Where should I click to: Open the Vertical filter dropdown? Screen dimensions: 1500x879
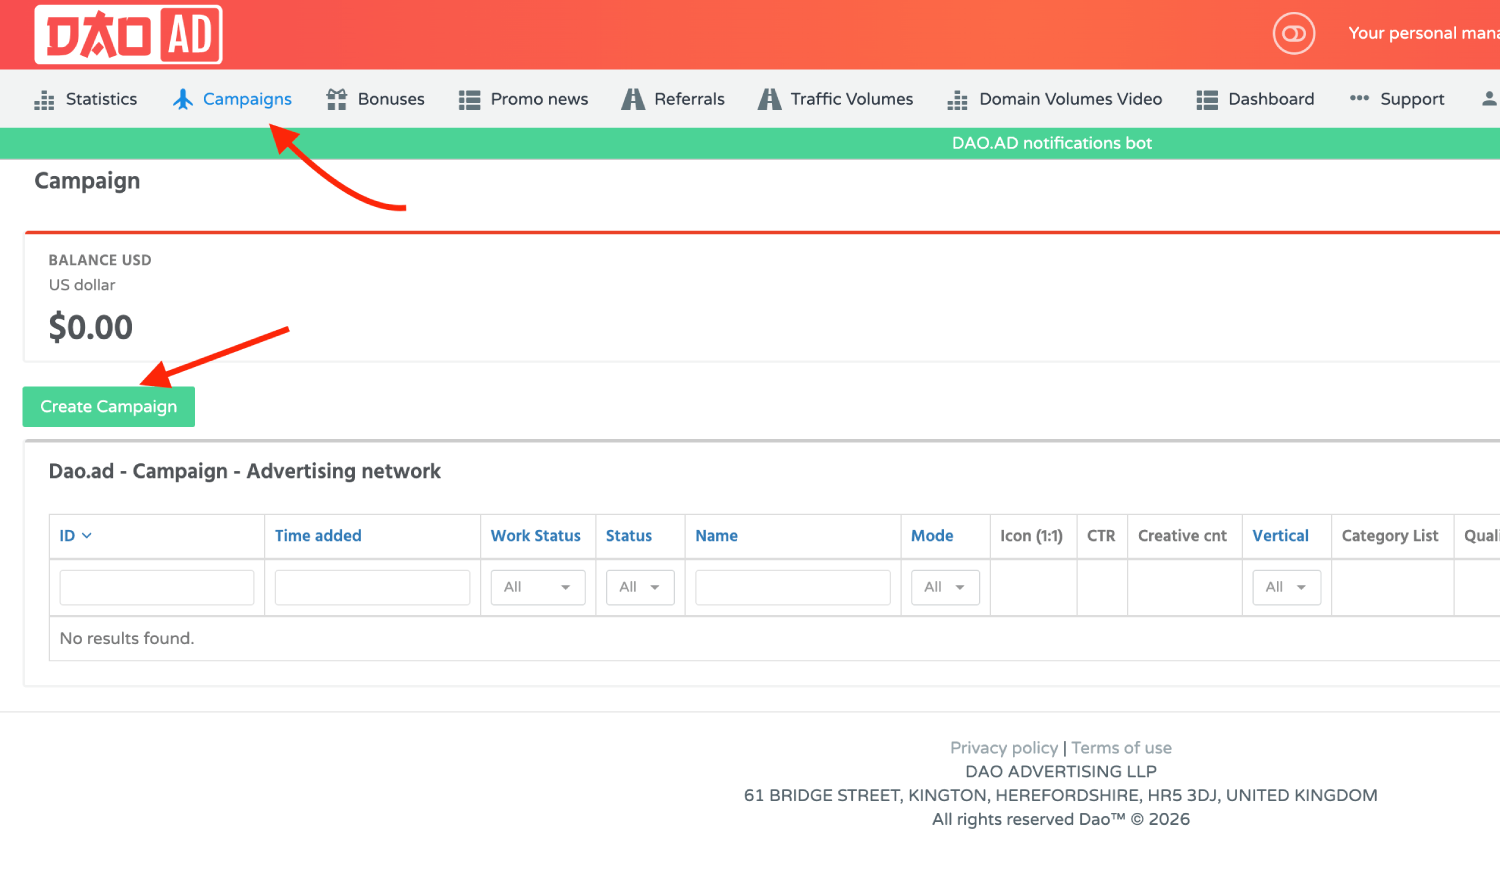[1287, 587]
